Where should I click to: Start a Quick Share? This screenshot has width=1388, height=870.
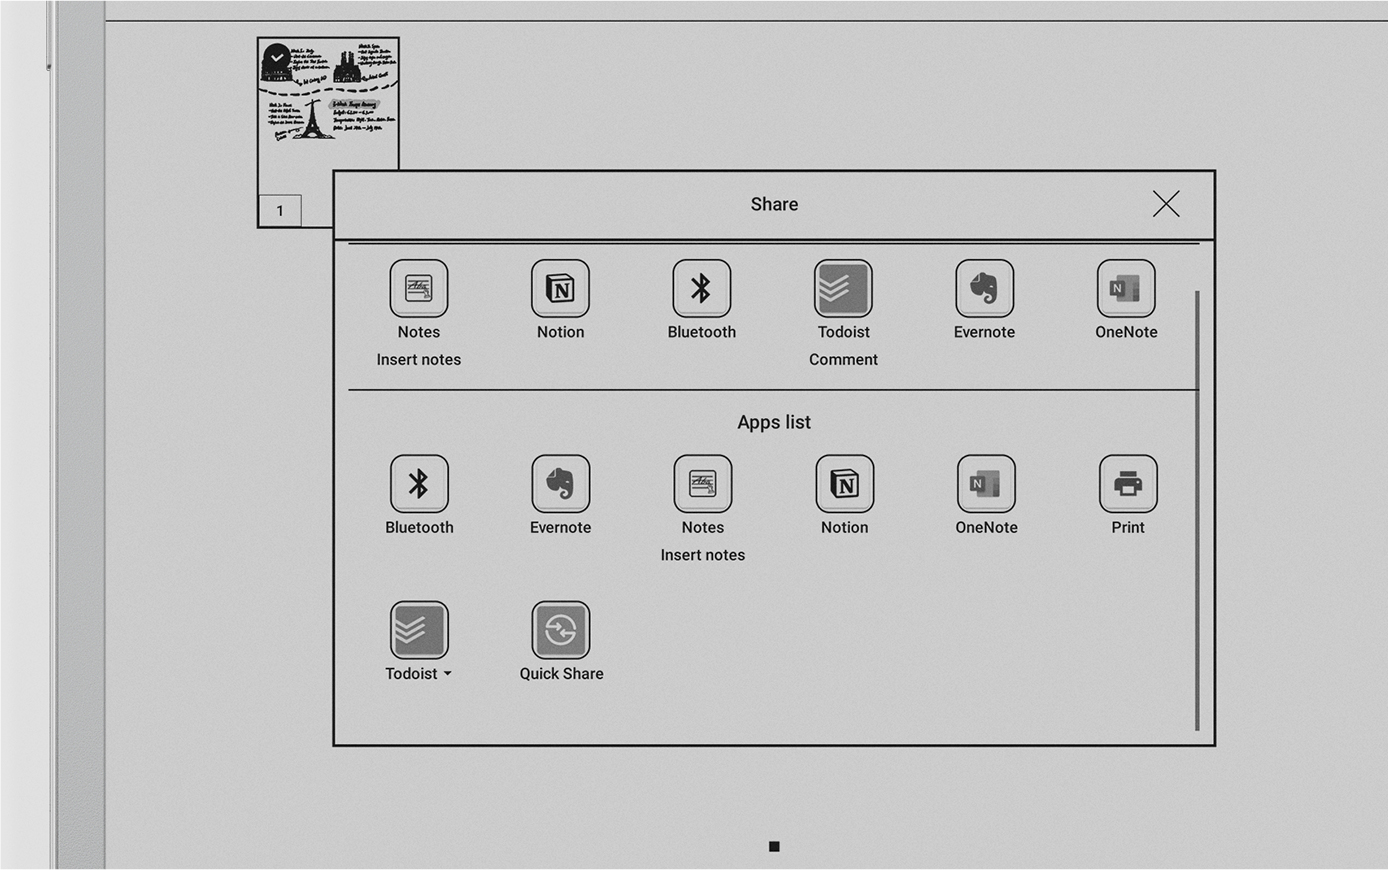click(x=561, y=629)
